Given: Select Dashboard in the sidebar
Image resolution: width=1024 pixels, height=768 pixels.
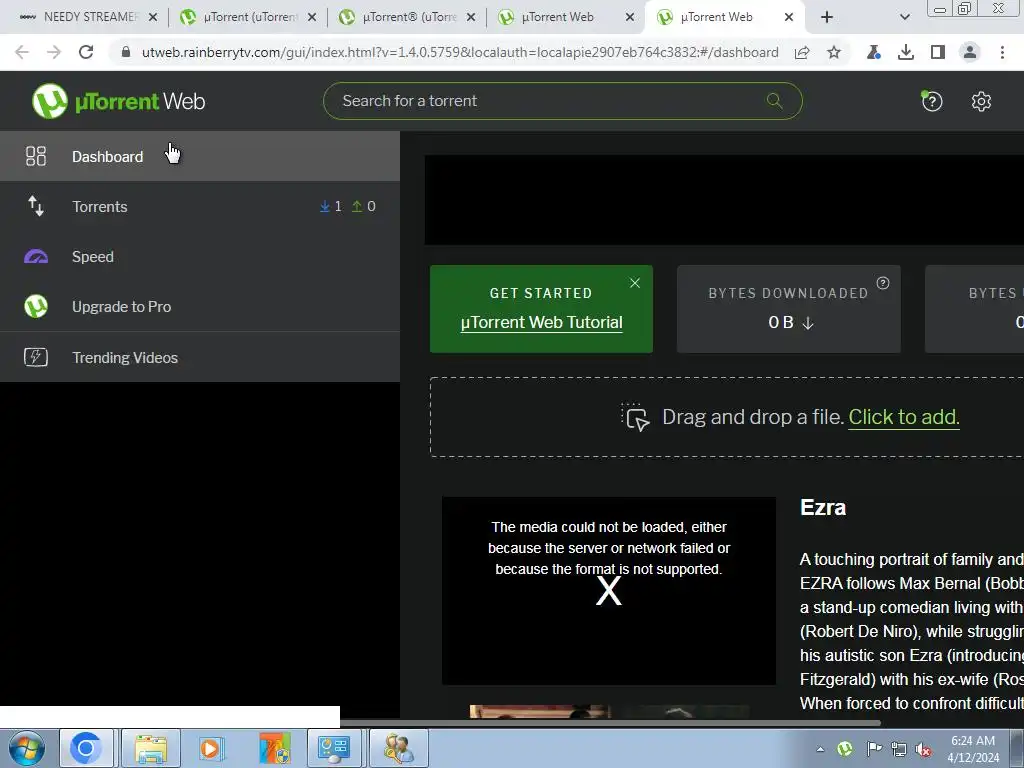Looking at the screenshot, I should (x=200, y=156).
